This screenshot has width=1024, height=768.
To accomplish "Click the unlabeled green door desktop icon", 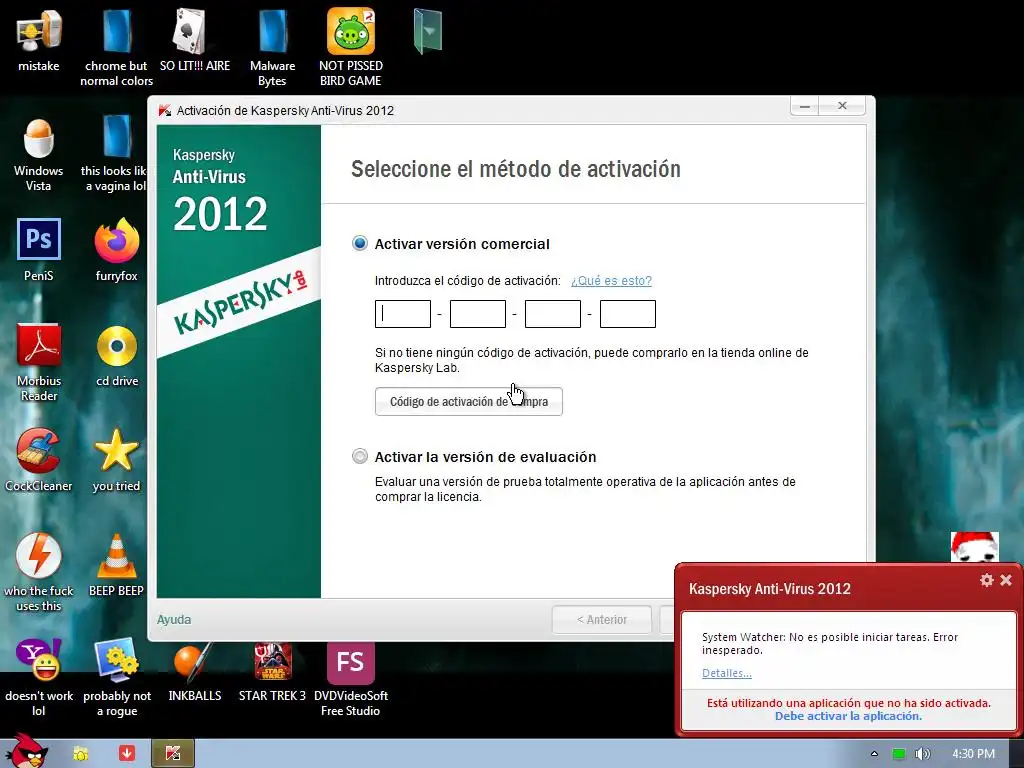I will 428,31.
